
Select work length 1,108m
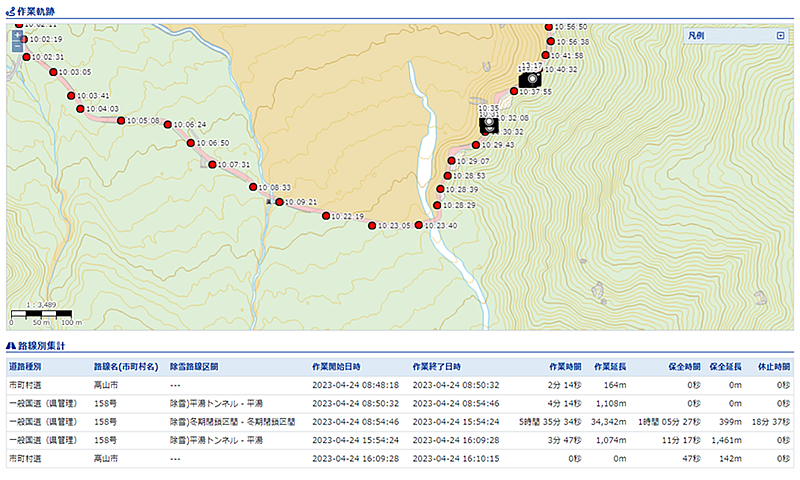[x=611, y=403]
